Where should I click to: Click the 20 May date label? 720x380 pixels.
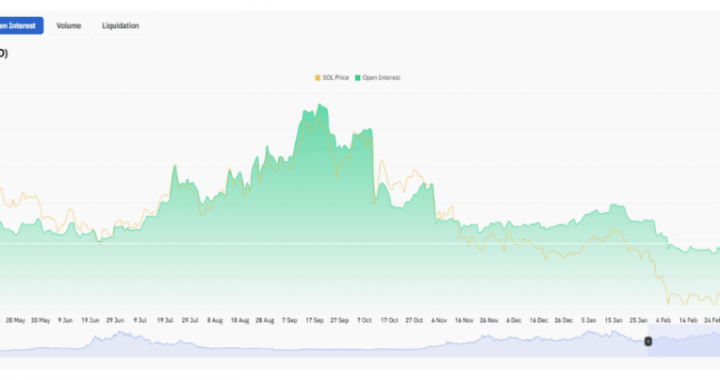[16, 320]
